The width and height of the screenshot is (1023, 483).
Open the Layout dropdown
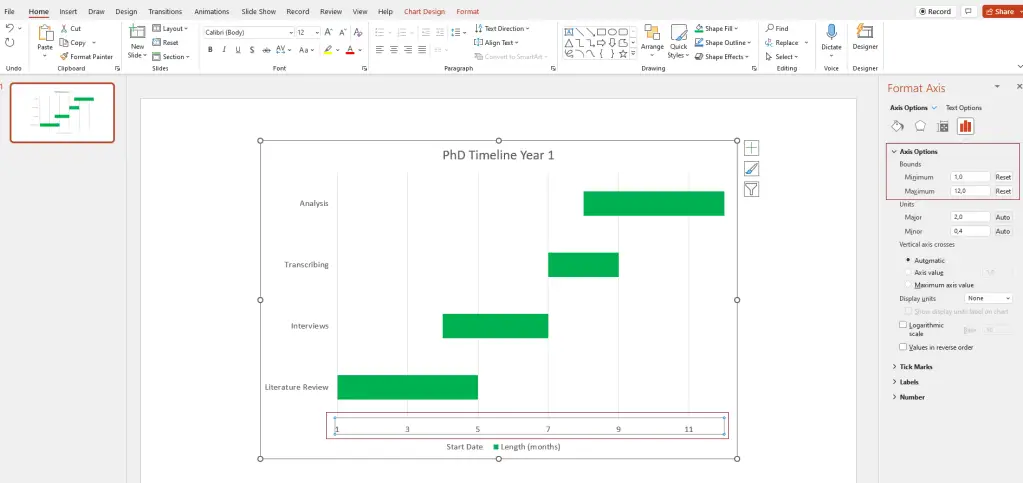click(170, 29)
